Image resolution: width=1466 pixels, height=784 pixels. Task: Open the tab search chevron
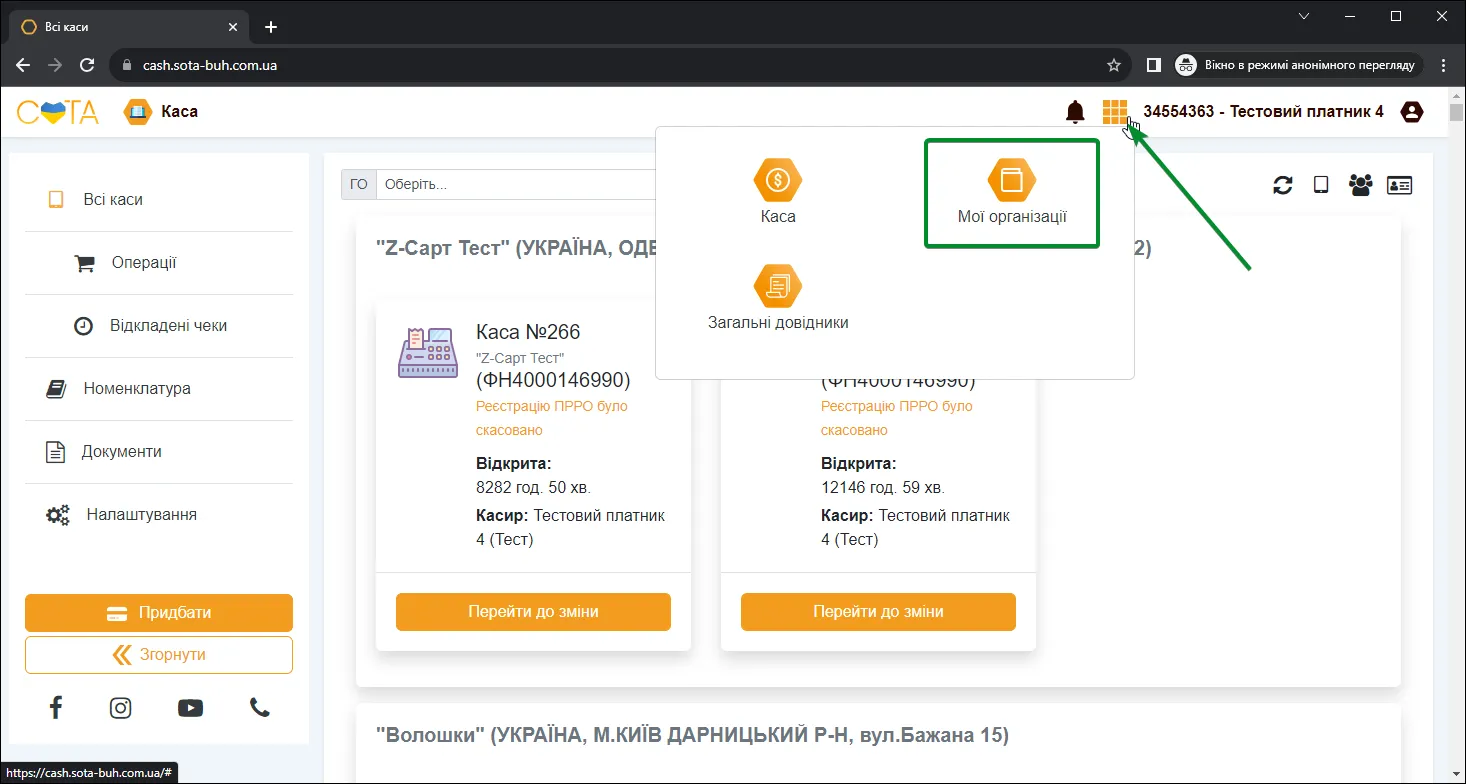(1304, 16)
